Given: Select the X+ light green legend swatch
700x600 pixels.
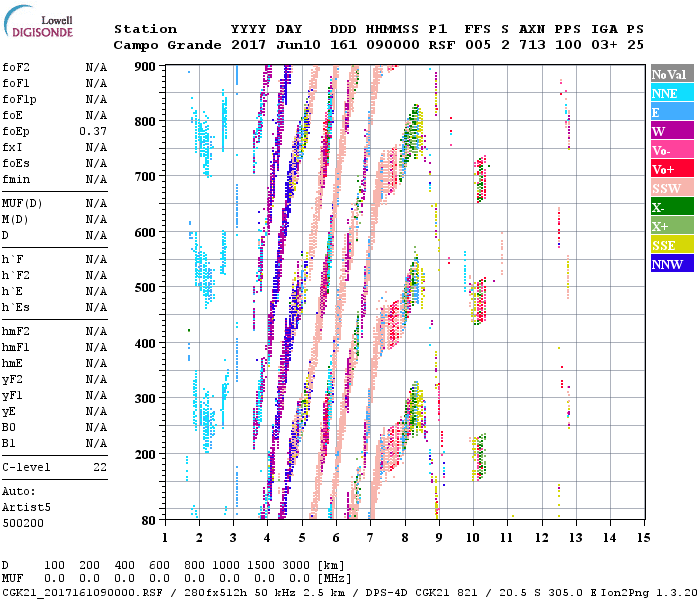Looking at the screenshot, I should pos(672,226).
